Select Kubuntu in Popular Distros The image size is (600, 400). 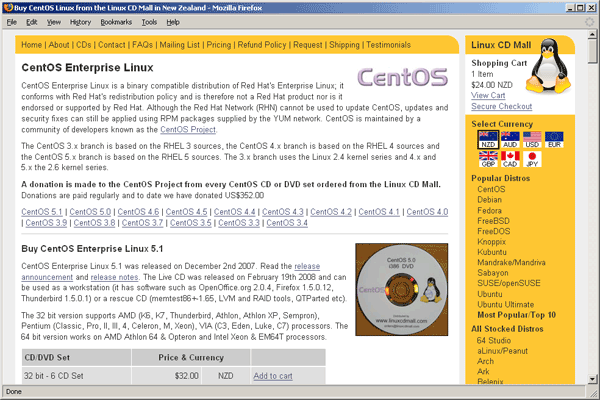tap(492, 252)
